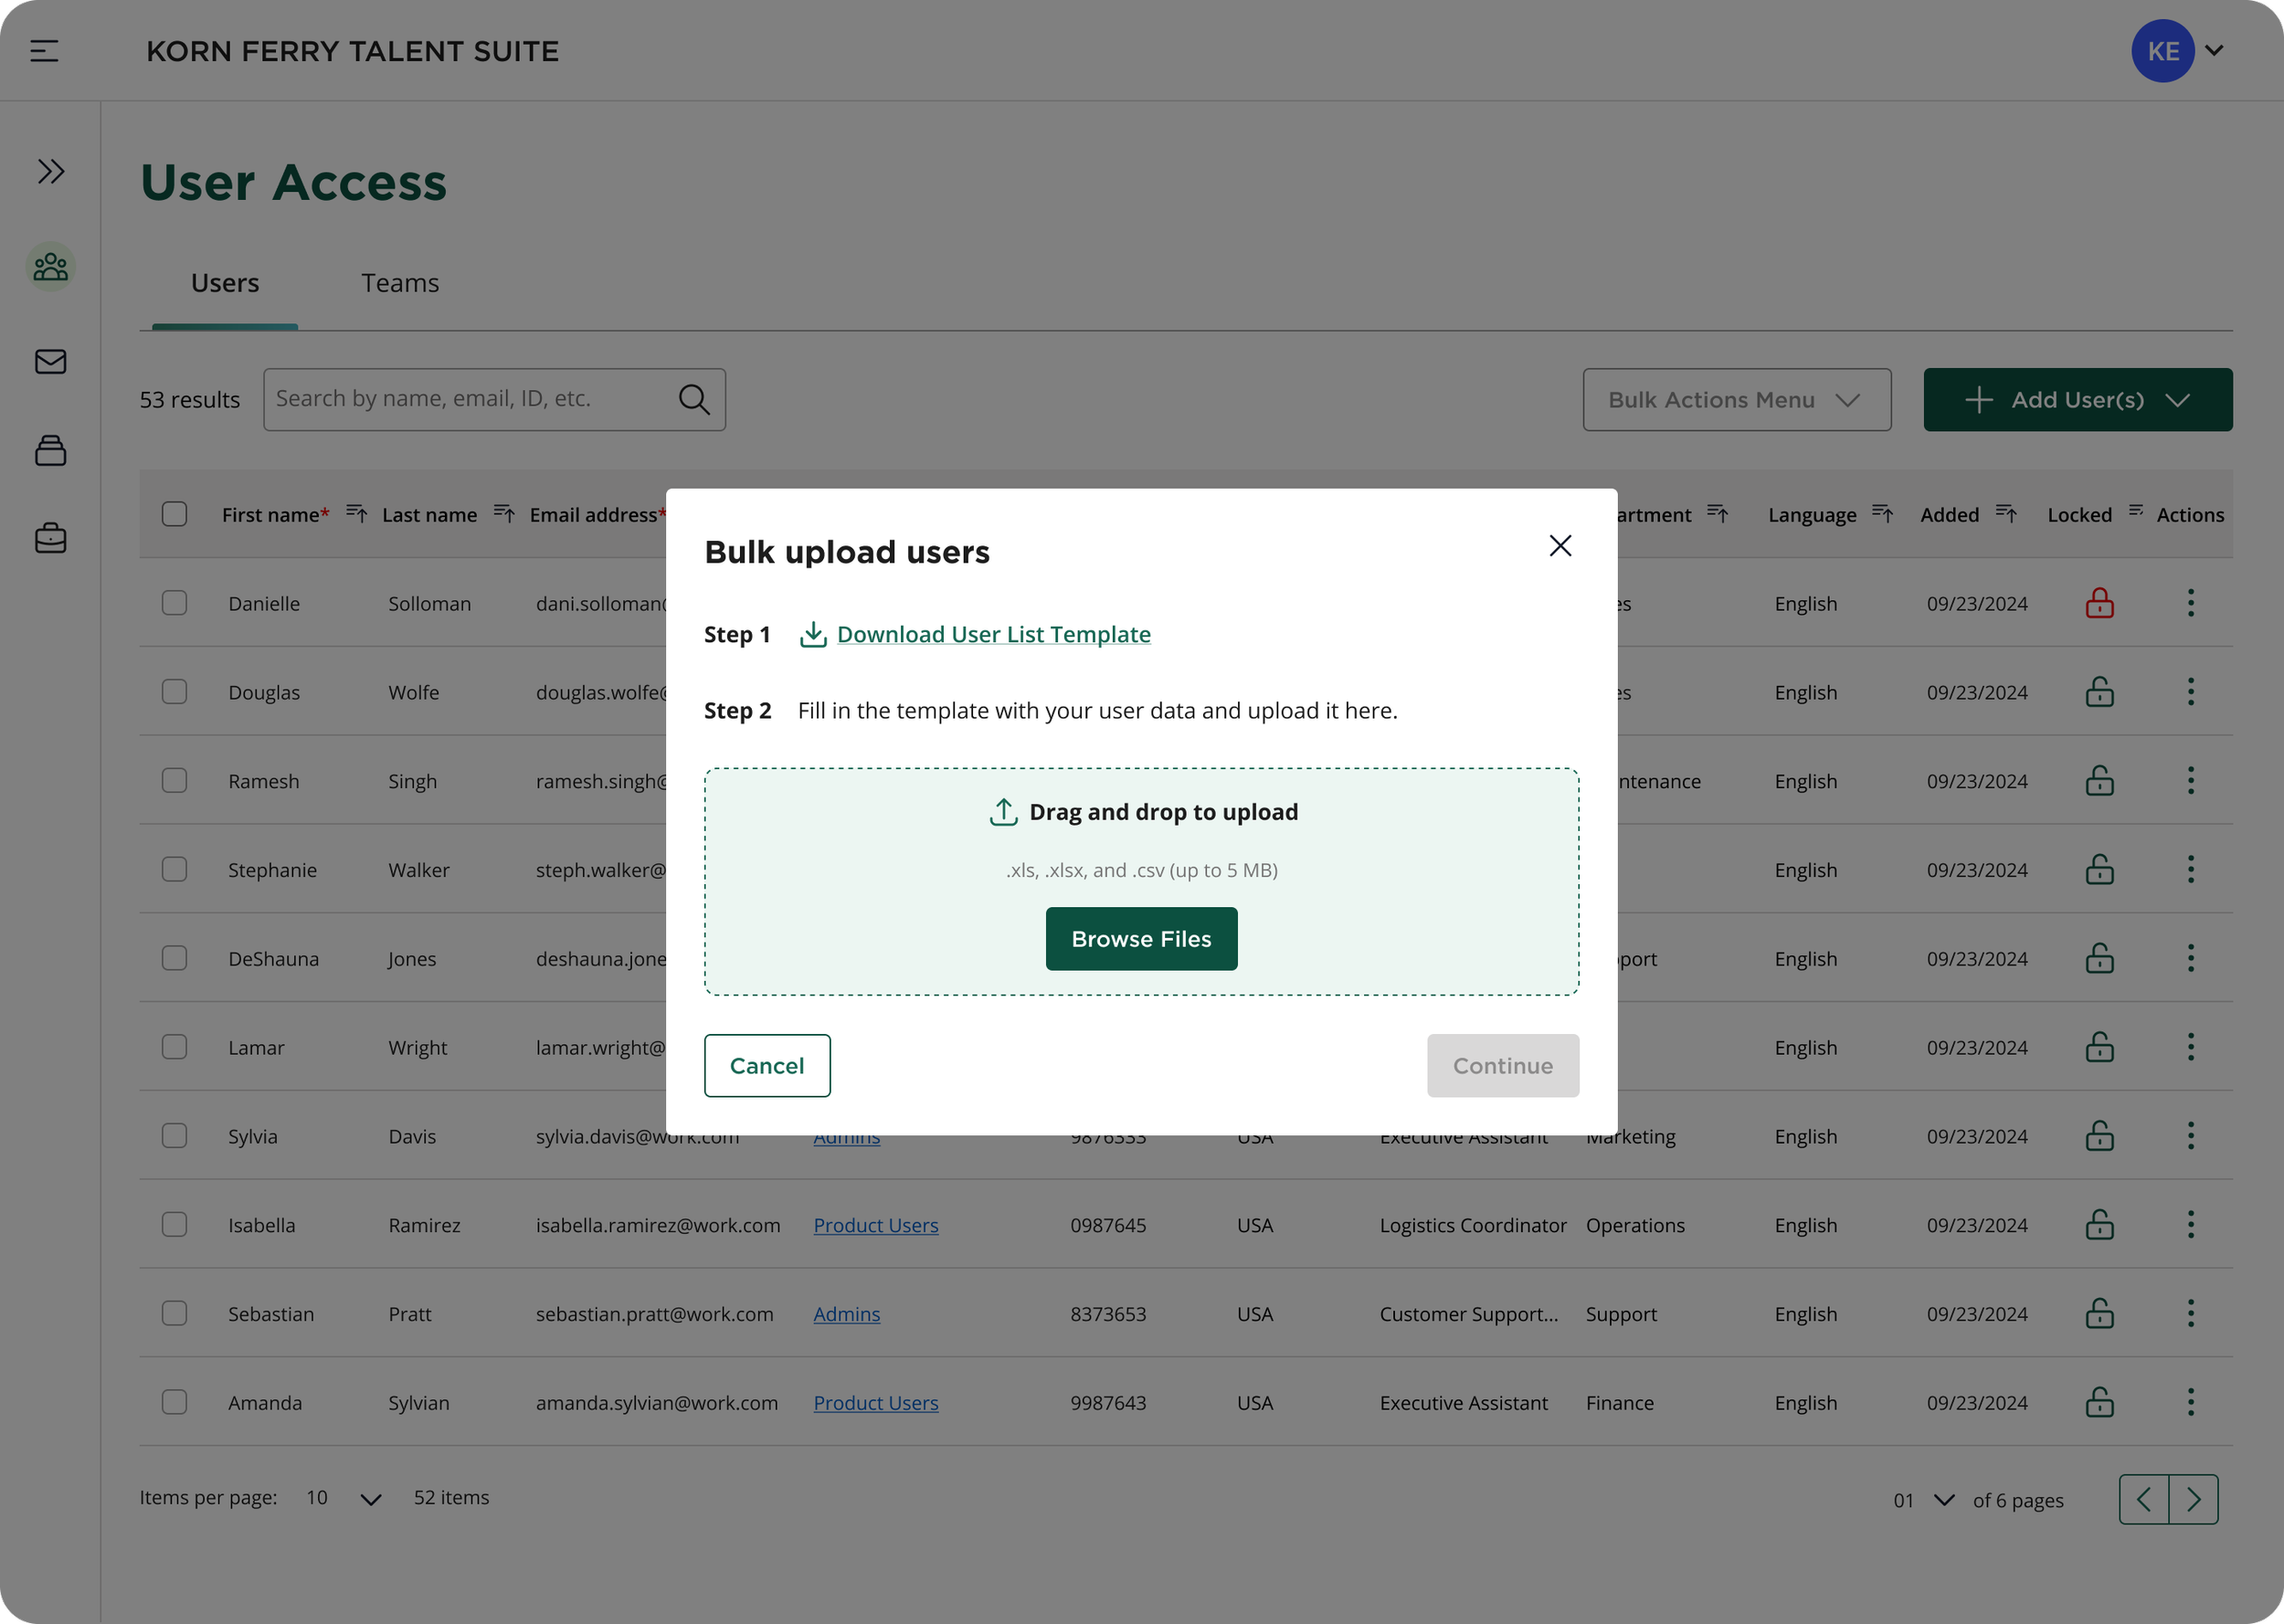Open the users group sidebar icon
2284x1624 pixels.
[51, 267]
